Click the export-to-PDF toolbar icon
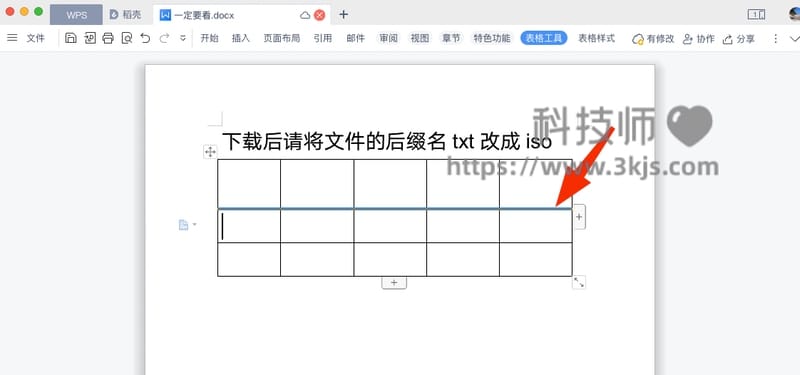 click(x=90, y=38)
